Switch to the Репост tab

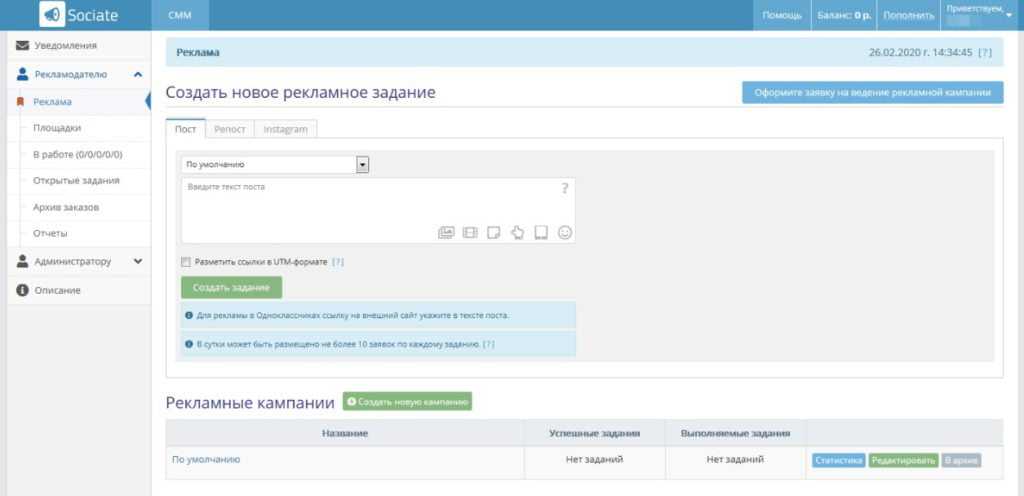229,129
